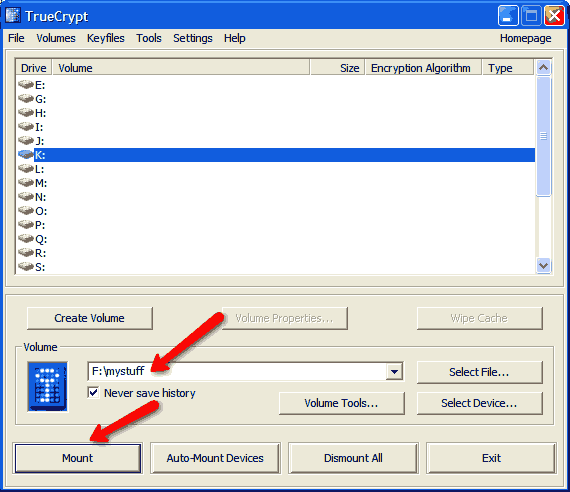Select the N: drive letter text
This screenshot has width=570, height=492.
click(40, 197)
